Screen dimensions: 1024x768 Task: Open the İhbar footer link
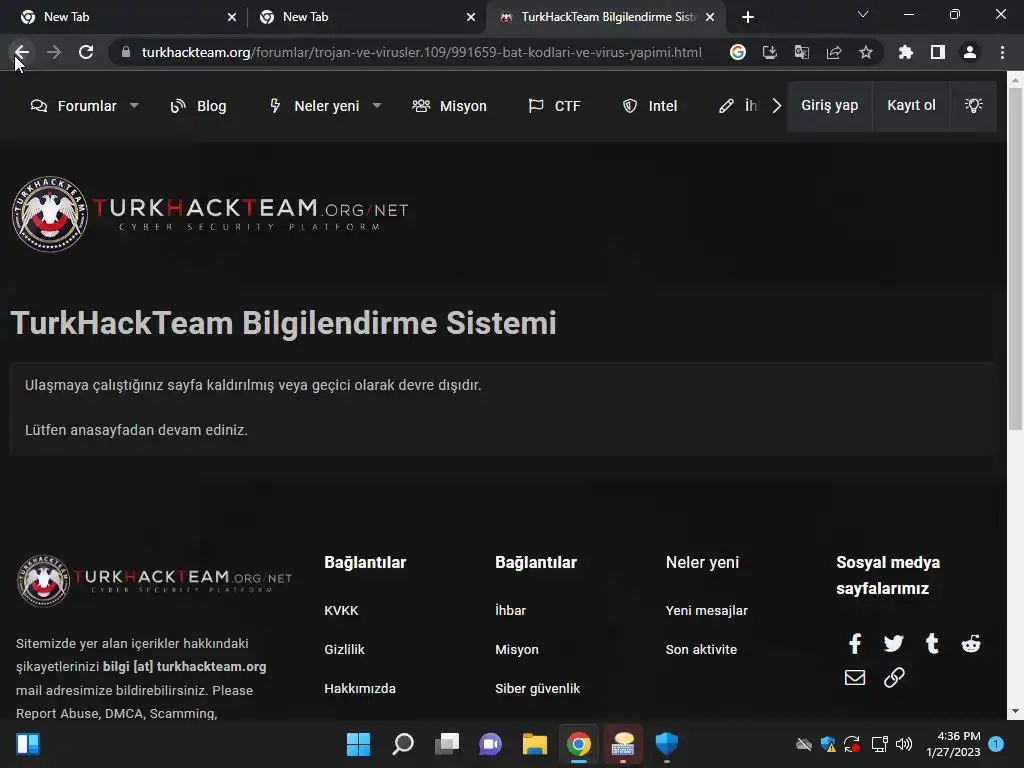coord(510,611)
